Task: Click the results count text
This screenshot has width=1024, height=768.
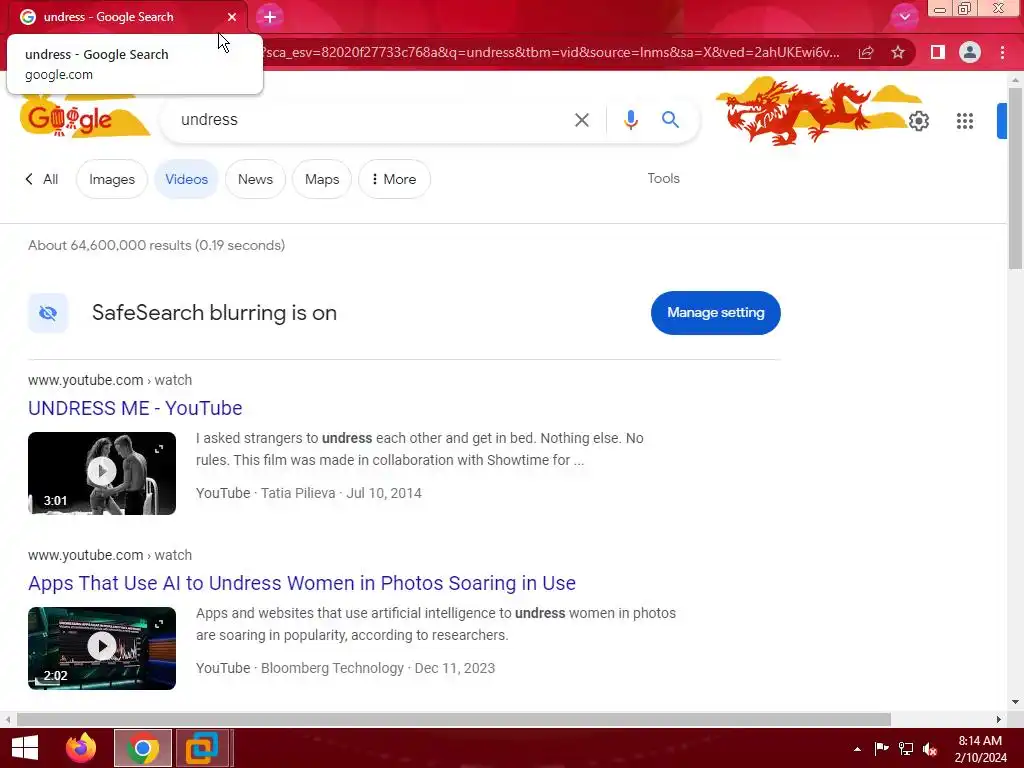Action: (x=156, y=246)
